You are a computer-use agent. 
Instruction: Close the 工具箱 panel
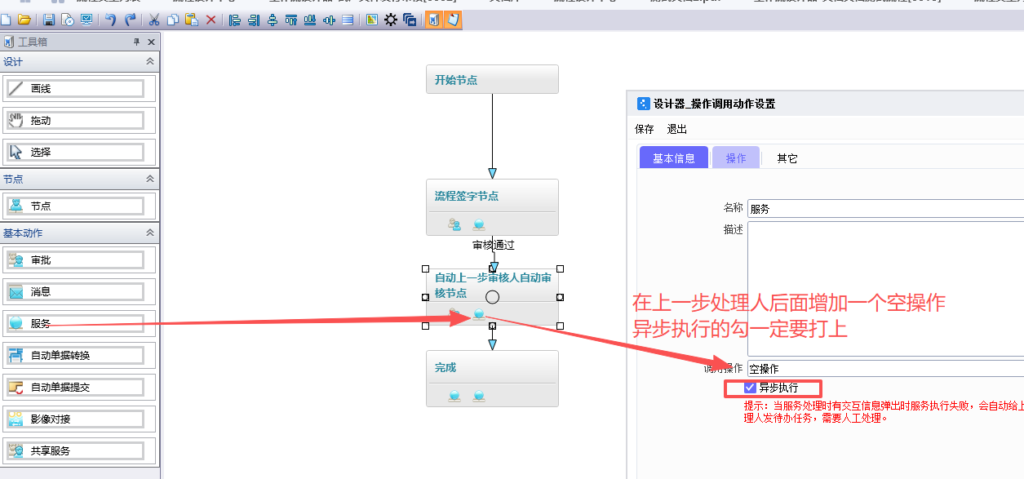coord(152,42)
